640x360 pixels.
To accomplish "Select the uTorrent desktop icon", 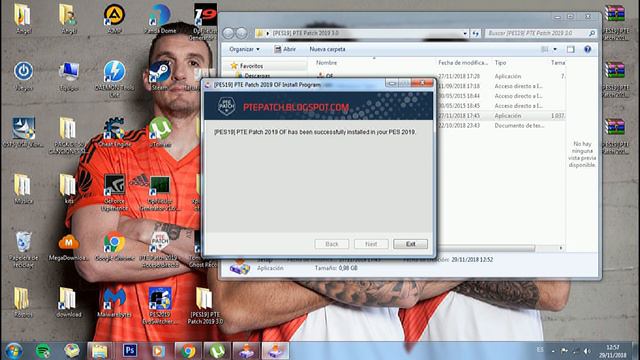I will tap(160, 132).
